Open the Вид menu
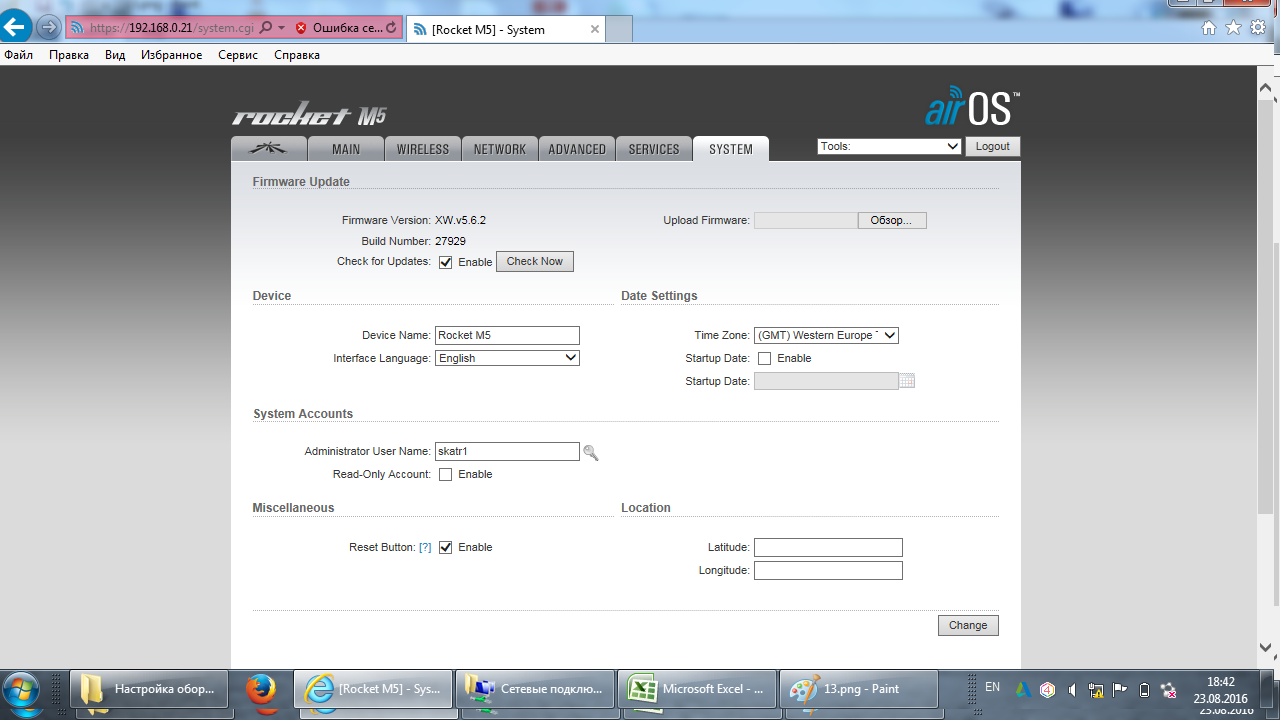The image size is (1280, 720). 115,55
